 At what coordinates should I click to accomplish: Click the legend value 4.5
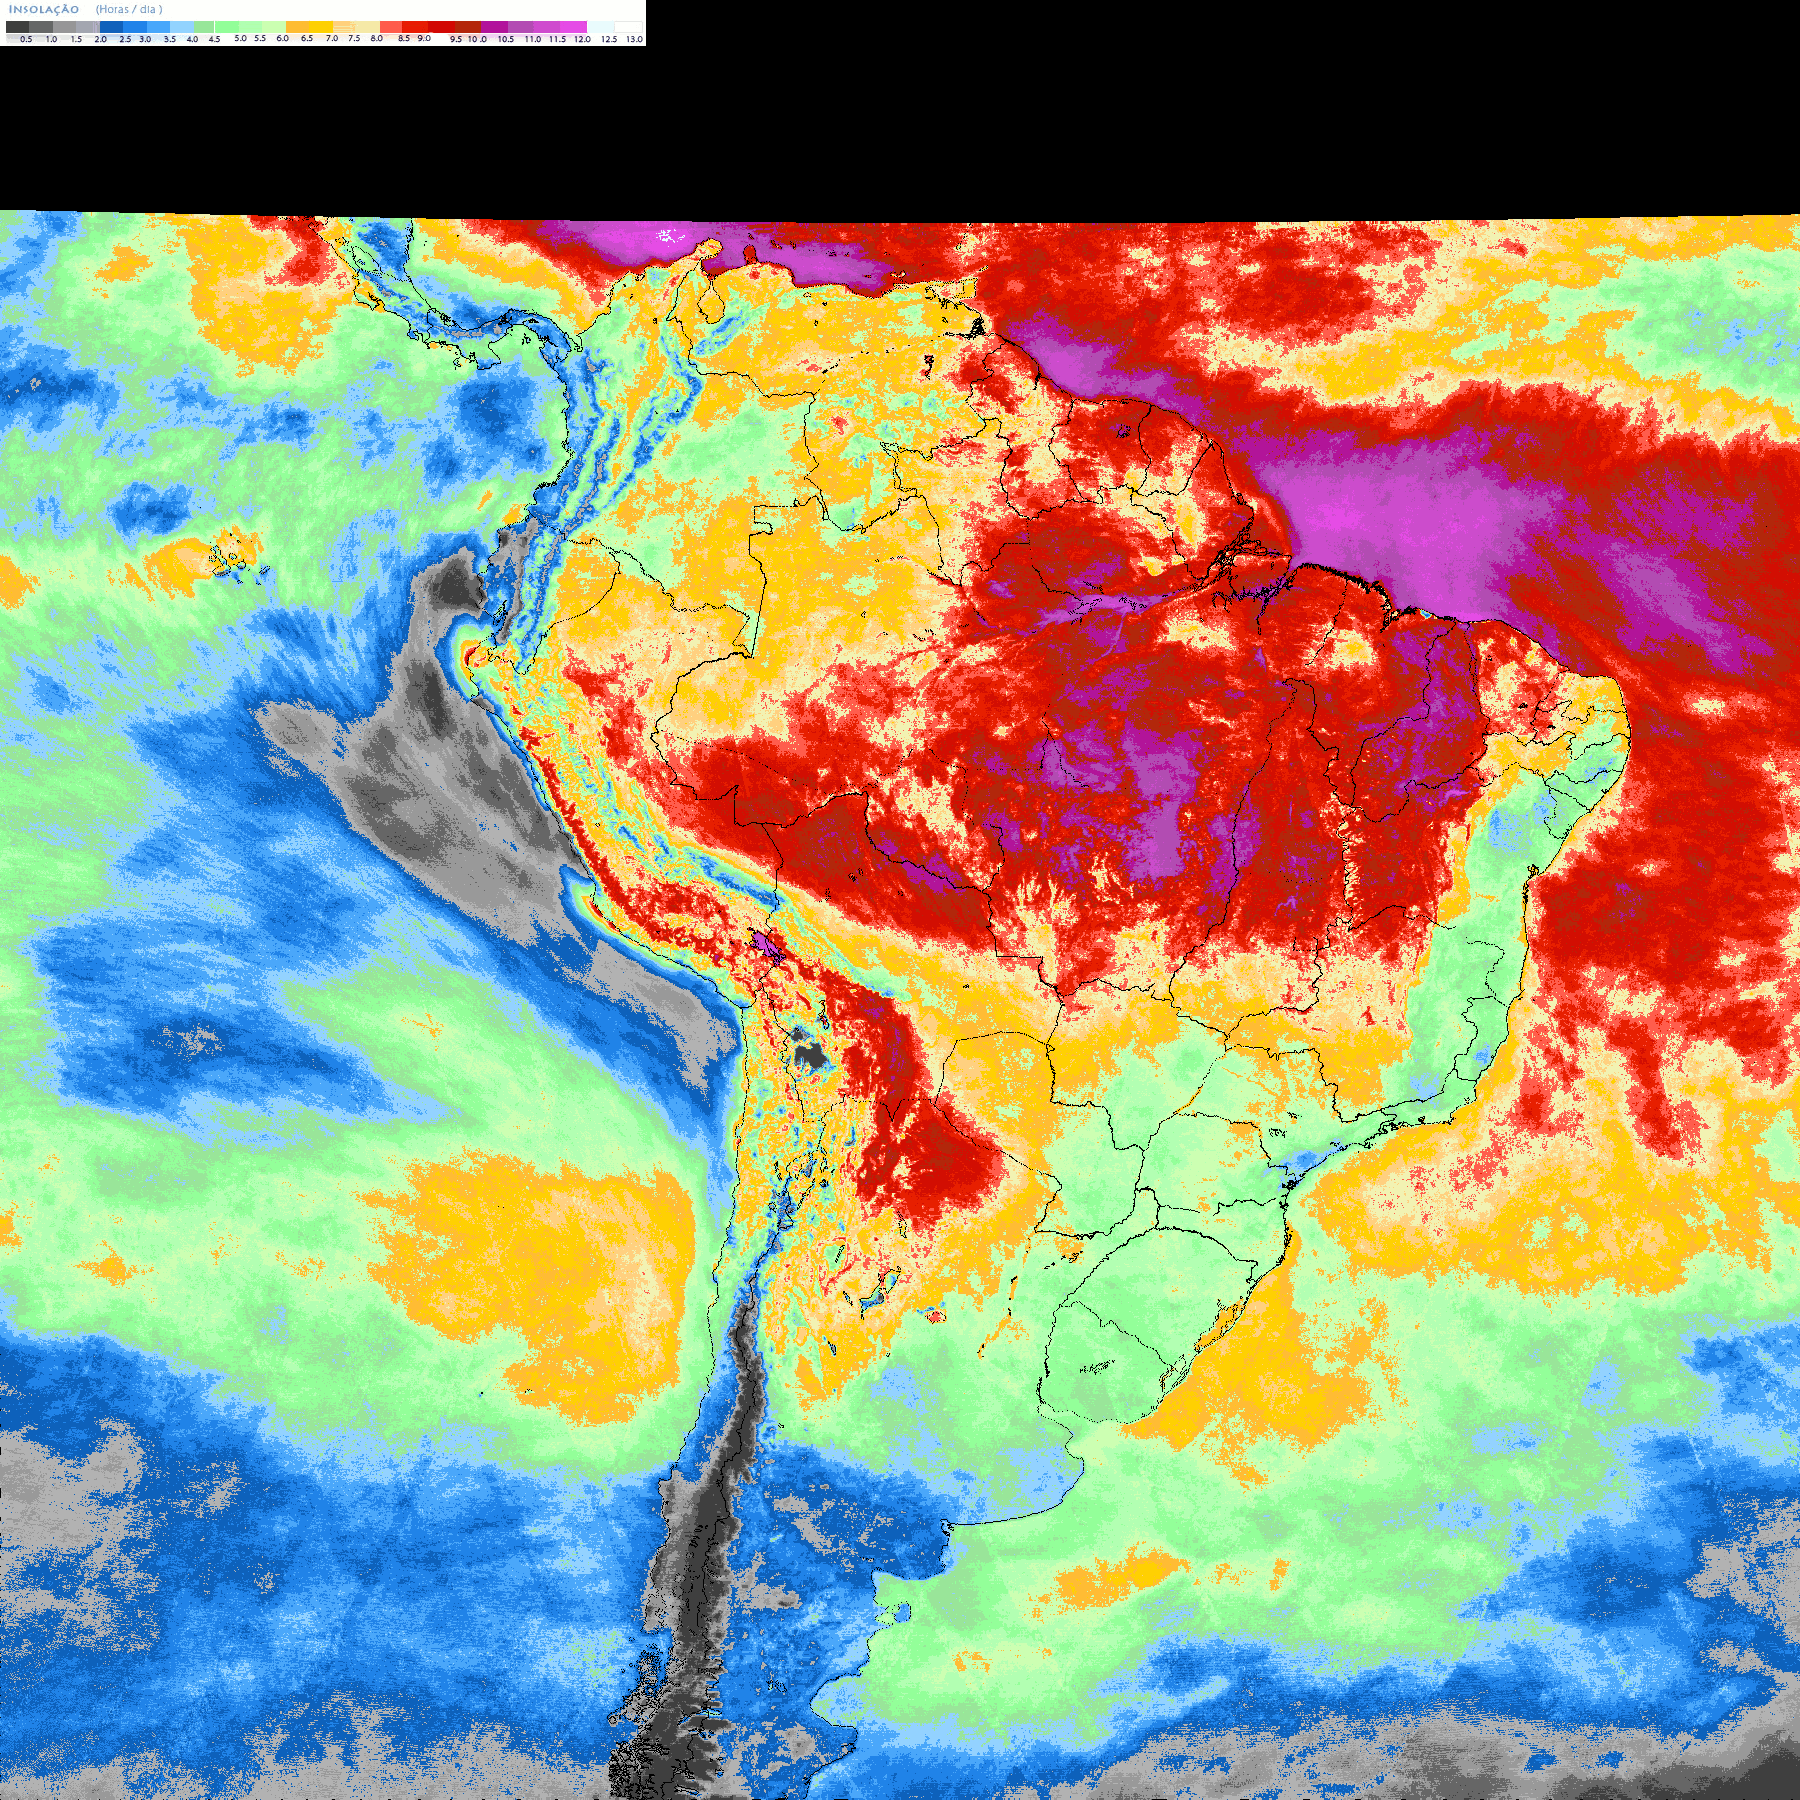click(x=214, y=39)
